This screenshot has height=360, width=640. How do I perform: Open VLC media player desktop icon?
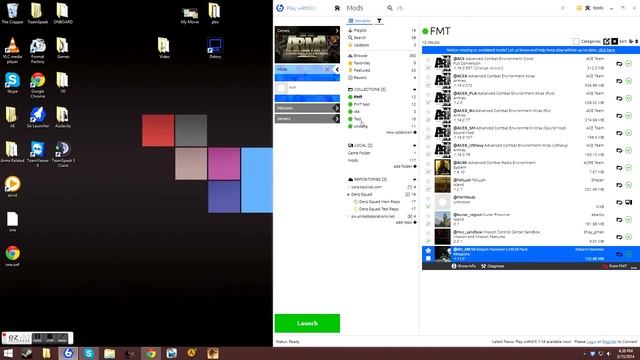click(12, 50)
